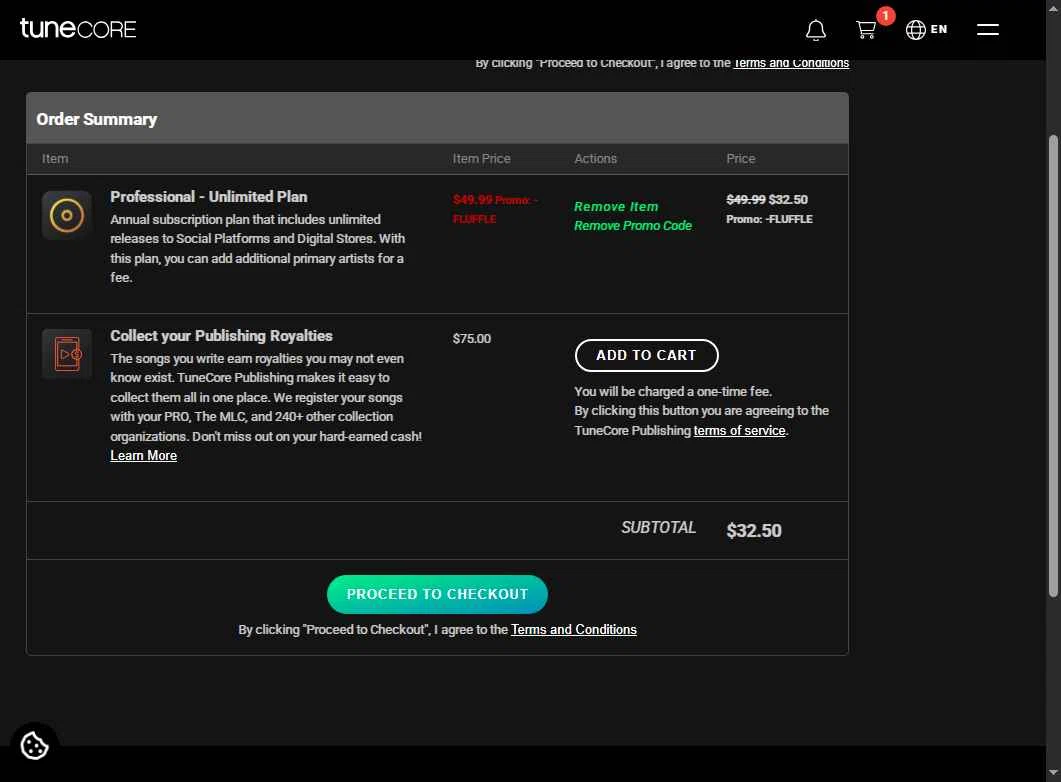Screen dimensions: 1061x782
Task: Open Terms and Conditions below checkout button
Action: [573, 629]
